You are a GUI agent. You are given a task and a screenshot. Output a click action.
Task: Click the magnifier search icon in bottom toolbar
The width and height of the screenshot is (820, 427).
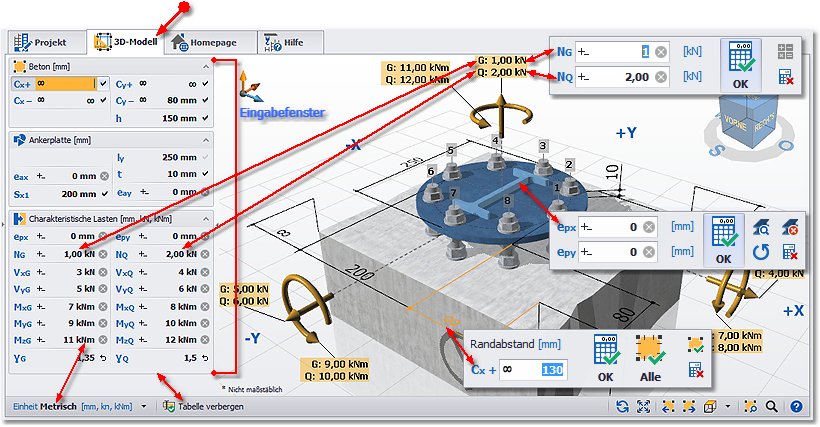pyautogui.click(x=772, y=406)
